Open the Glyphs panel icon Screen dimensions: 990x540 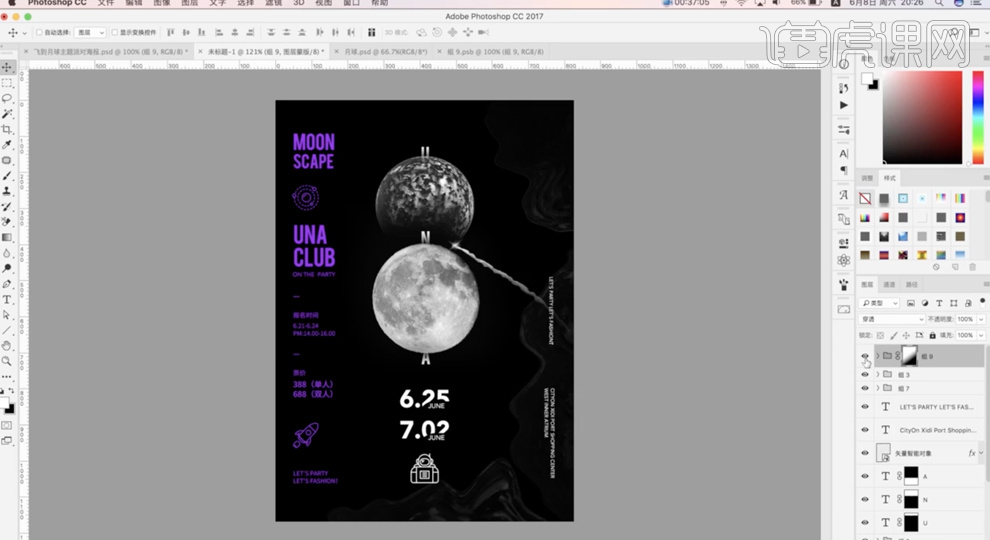point(844,195)
